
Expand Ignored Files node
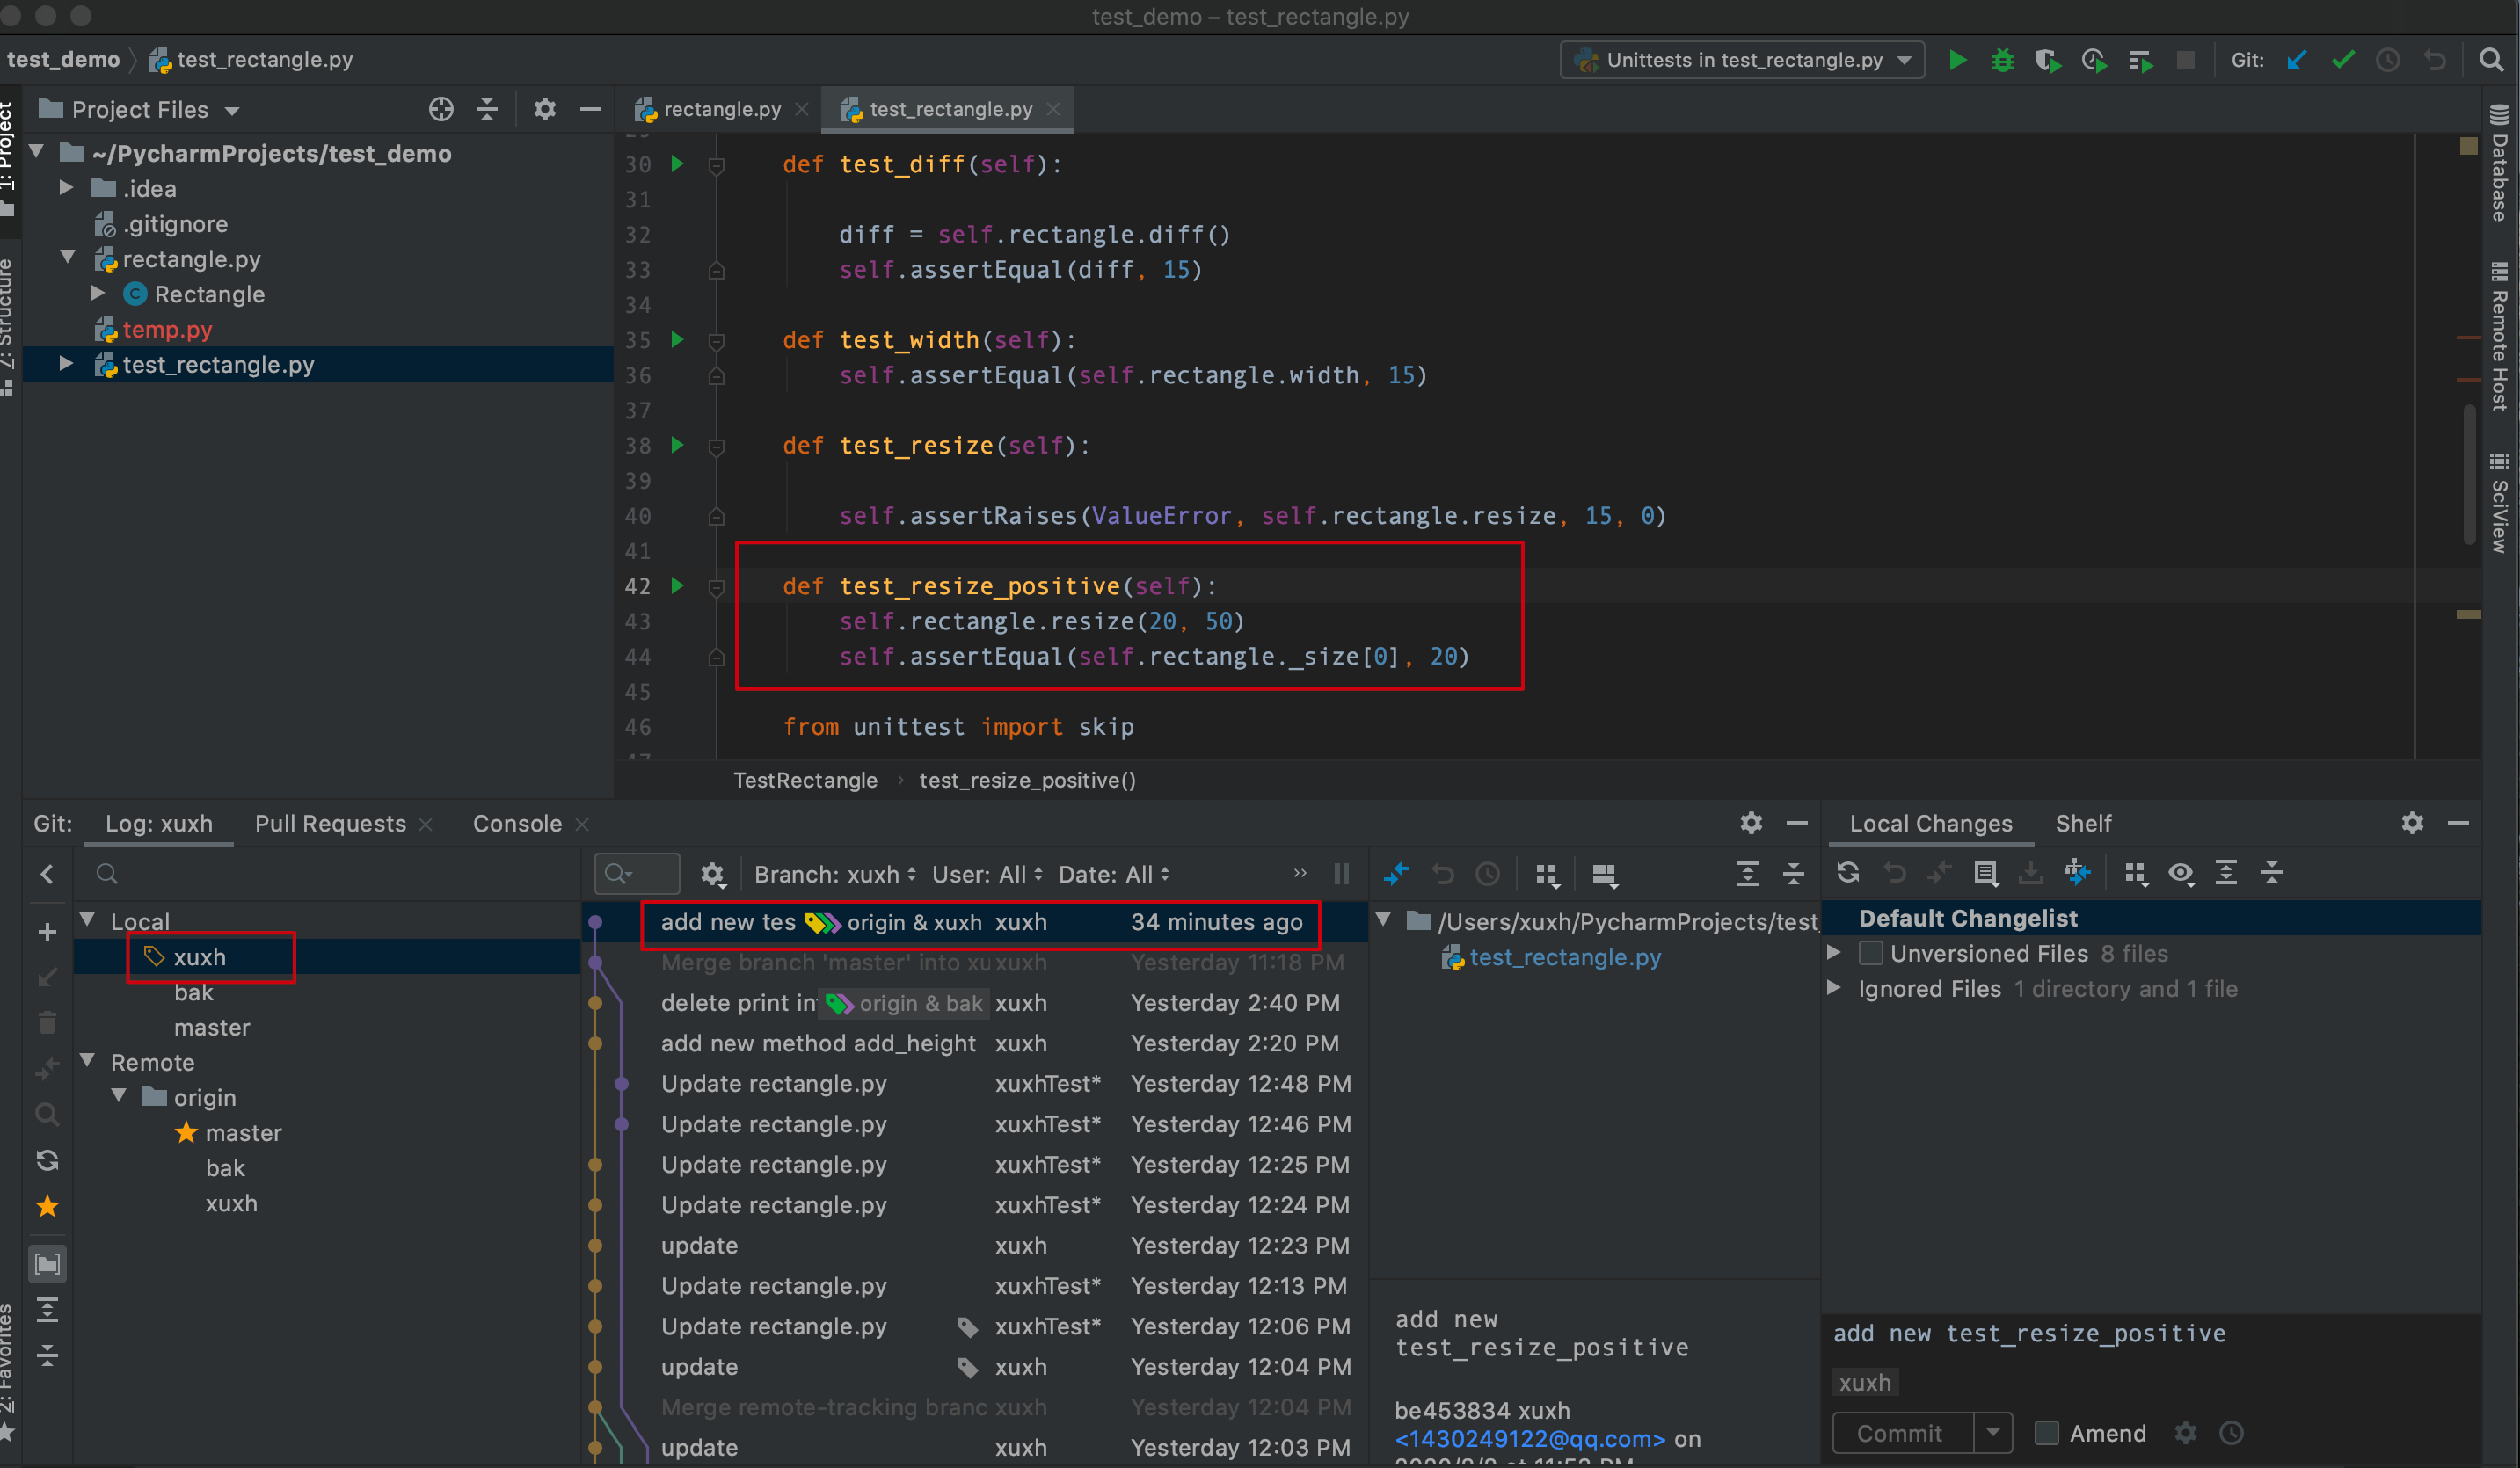coord(1834,988)
